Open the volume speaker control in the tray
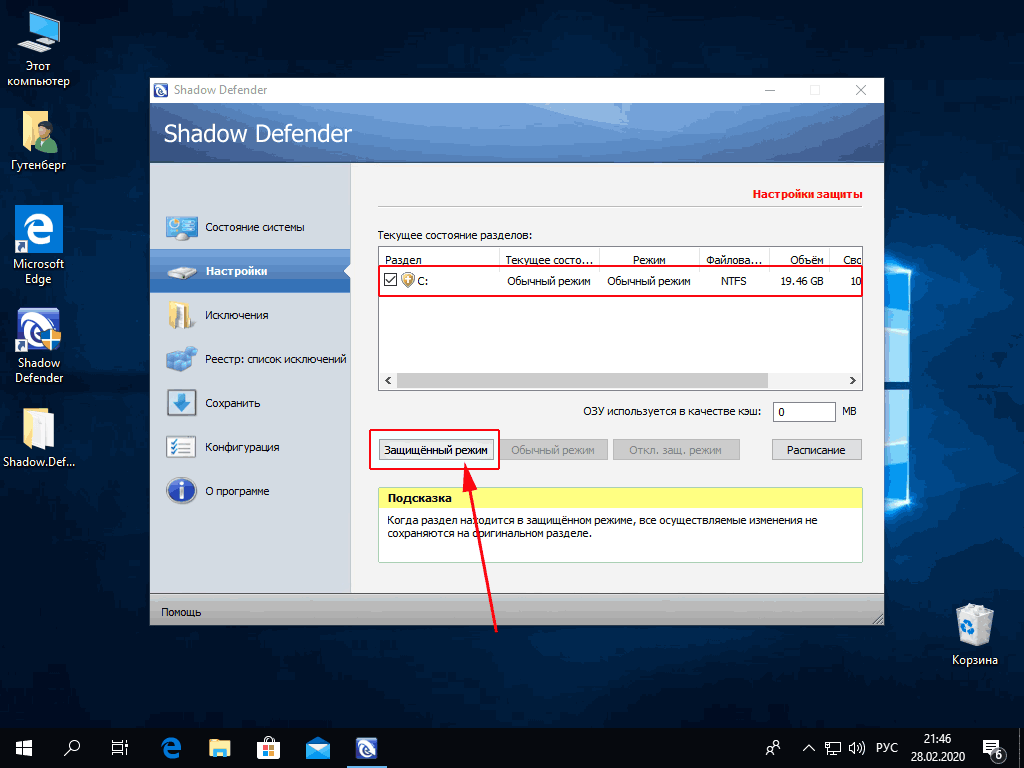Image resolution: width=1024 pixels, height=768 pixels. pyautogui.click(x=856, y=748)
